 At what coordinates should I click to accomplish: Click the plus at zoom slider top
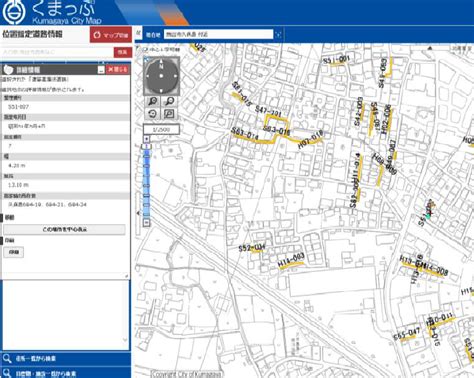(x=147, y=138)
